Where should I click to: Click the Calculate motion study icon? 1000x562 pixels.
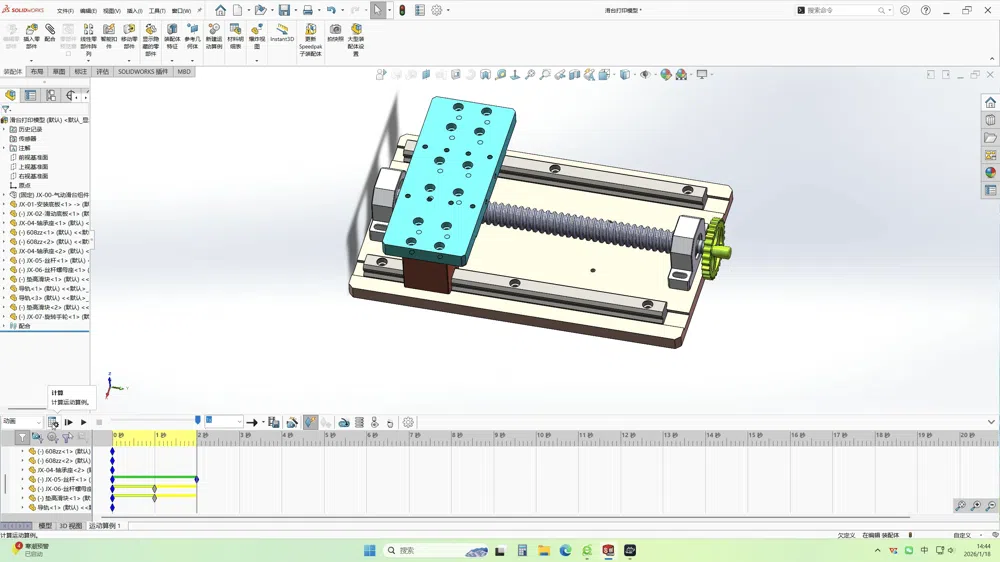pyautogui.click(x=53, y=422)
